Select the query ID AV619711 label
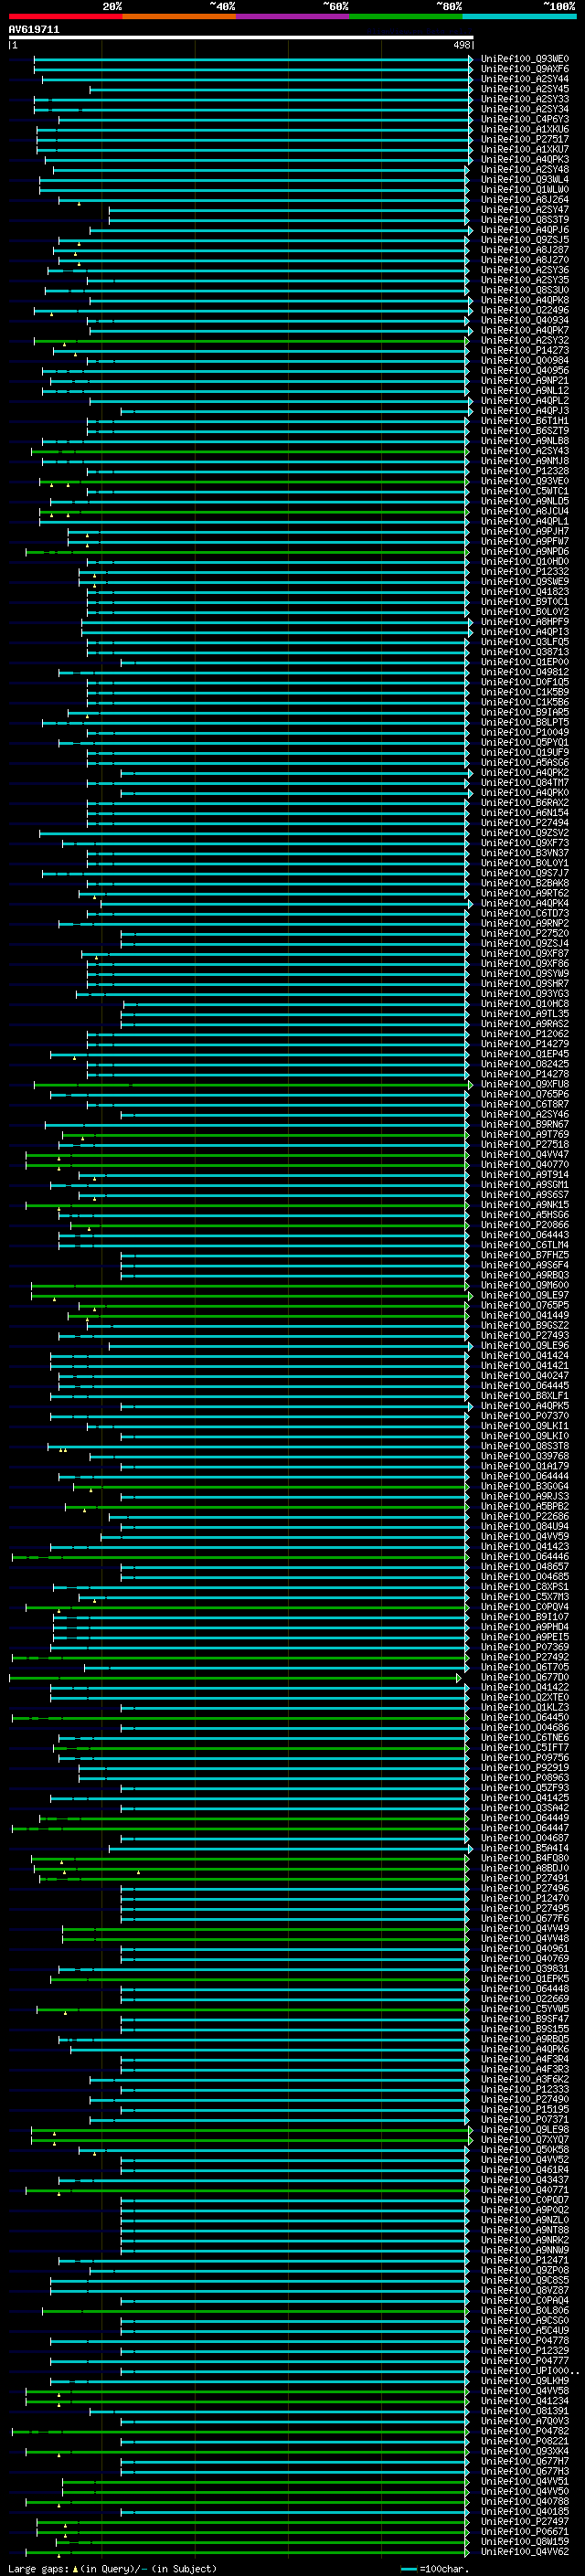The image size is (585, 2576). (34, 29)
